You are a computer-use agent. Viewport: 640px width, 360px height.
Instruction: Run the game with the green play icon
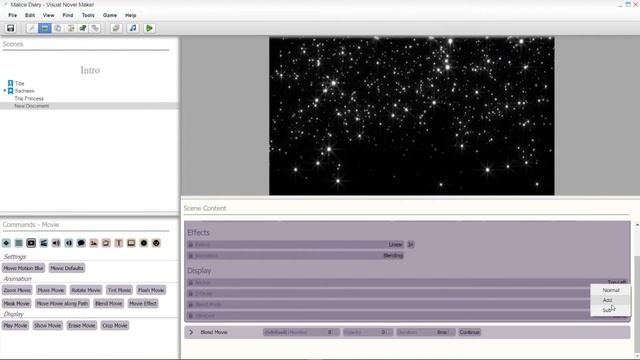click(x=149, y=28)
